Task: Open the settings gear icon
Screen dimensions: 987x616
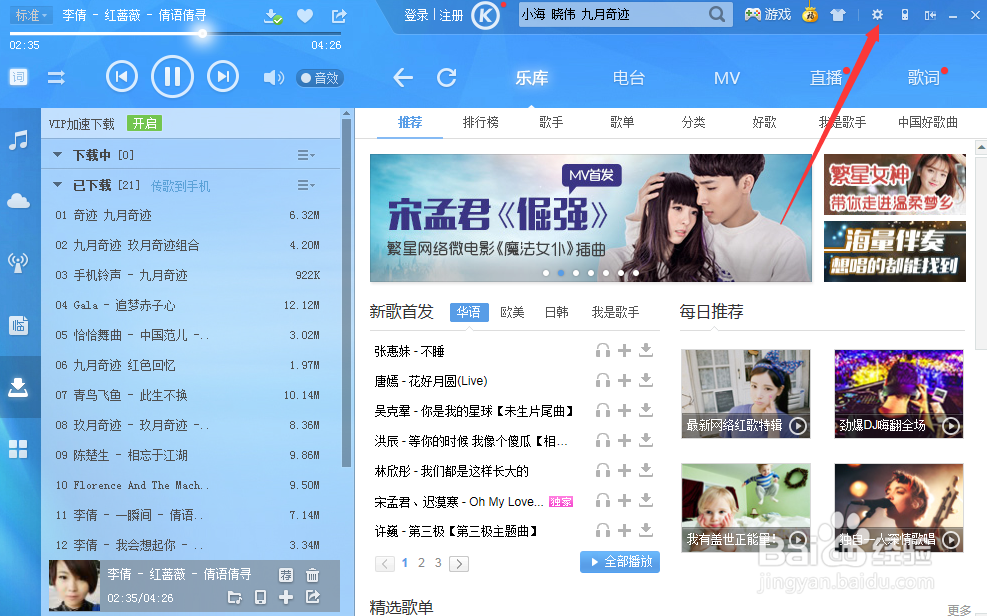Action: coord(877,14)
